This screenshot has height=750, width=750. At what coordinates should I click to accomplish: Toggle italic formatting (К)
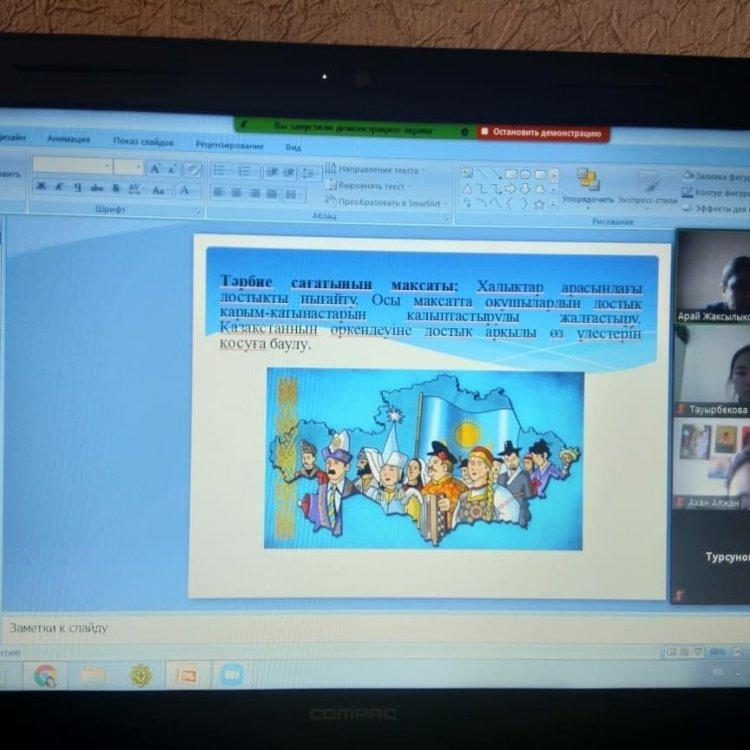click(59, 187)
